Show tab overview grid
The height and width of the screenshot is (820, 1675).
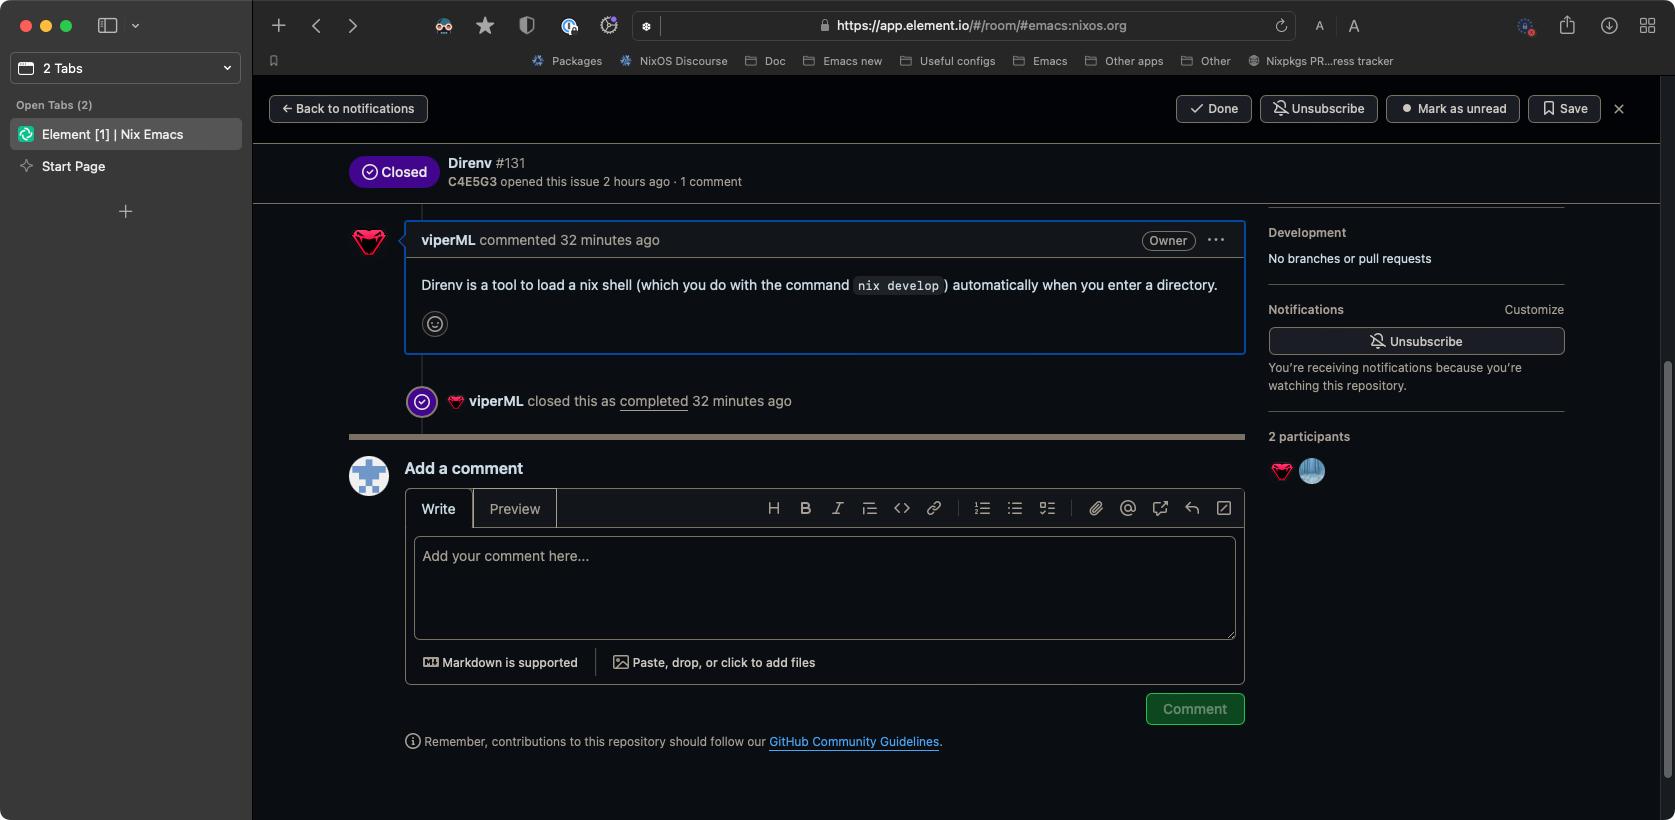(1647, 26)
